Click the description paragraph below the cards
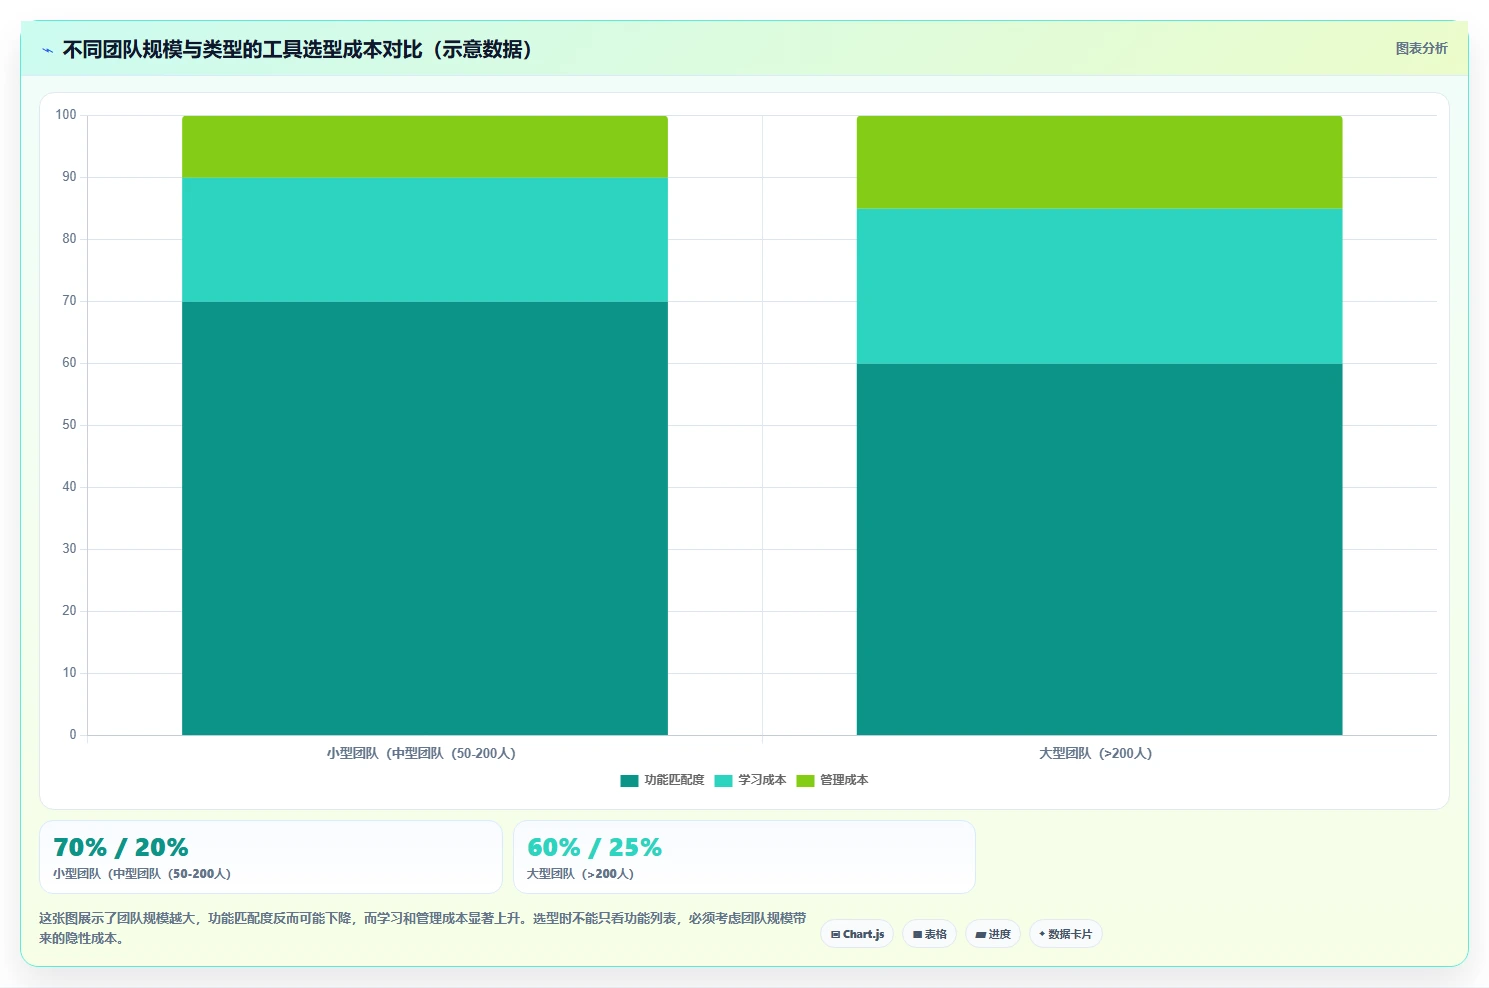This screenshot has width=1489, height=988. point(423,928)
